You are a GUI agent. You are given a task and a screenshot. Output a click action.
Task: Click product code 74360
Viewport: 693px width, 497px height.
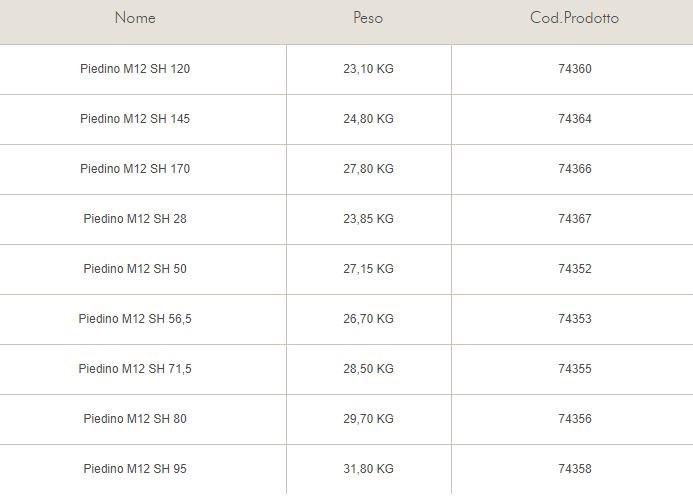(x=575, y=69)
